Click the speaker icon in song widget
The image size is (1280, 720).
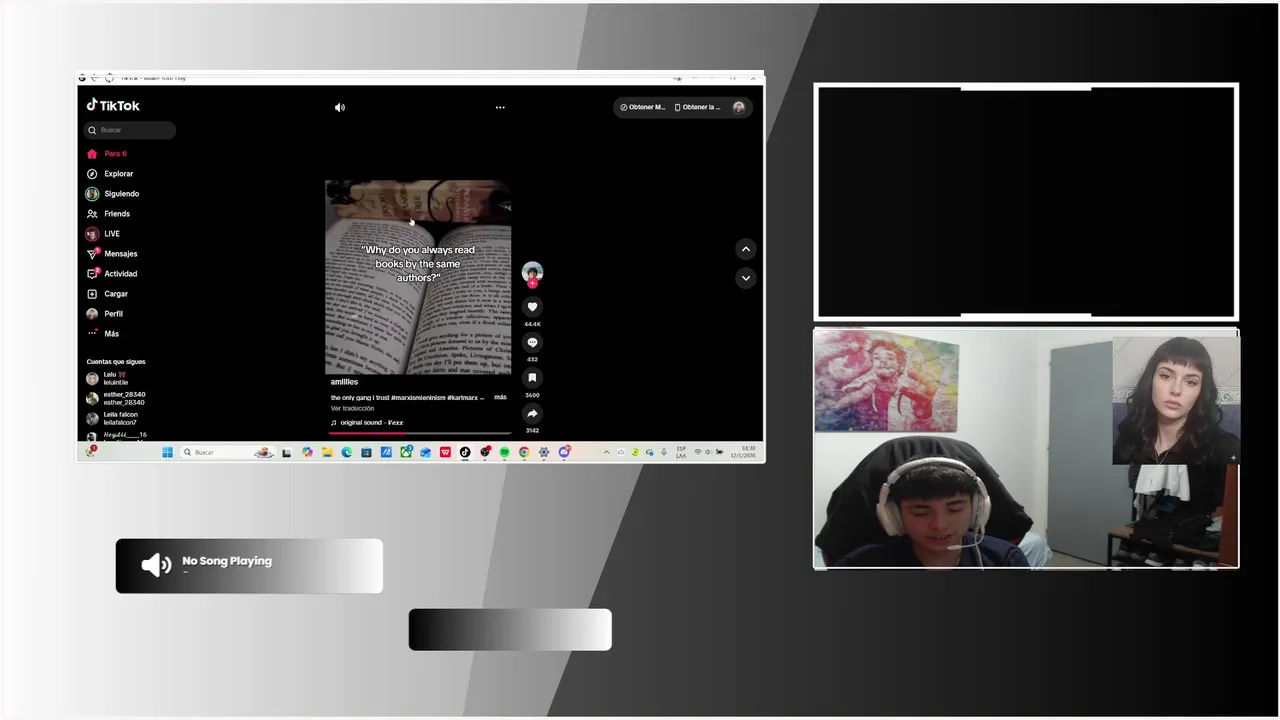pyautogui.click(x=156, y=565)
